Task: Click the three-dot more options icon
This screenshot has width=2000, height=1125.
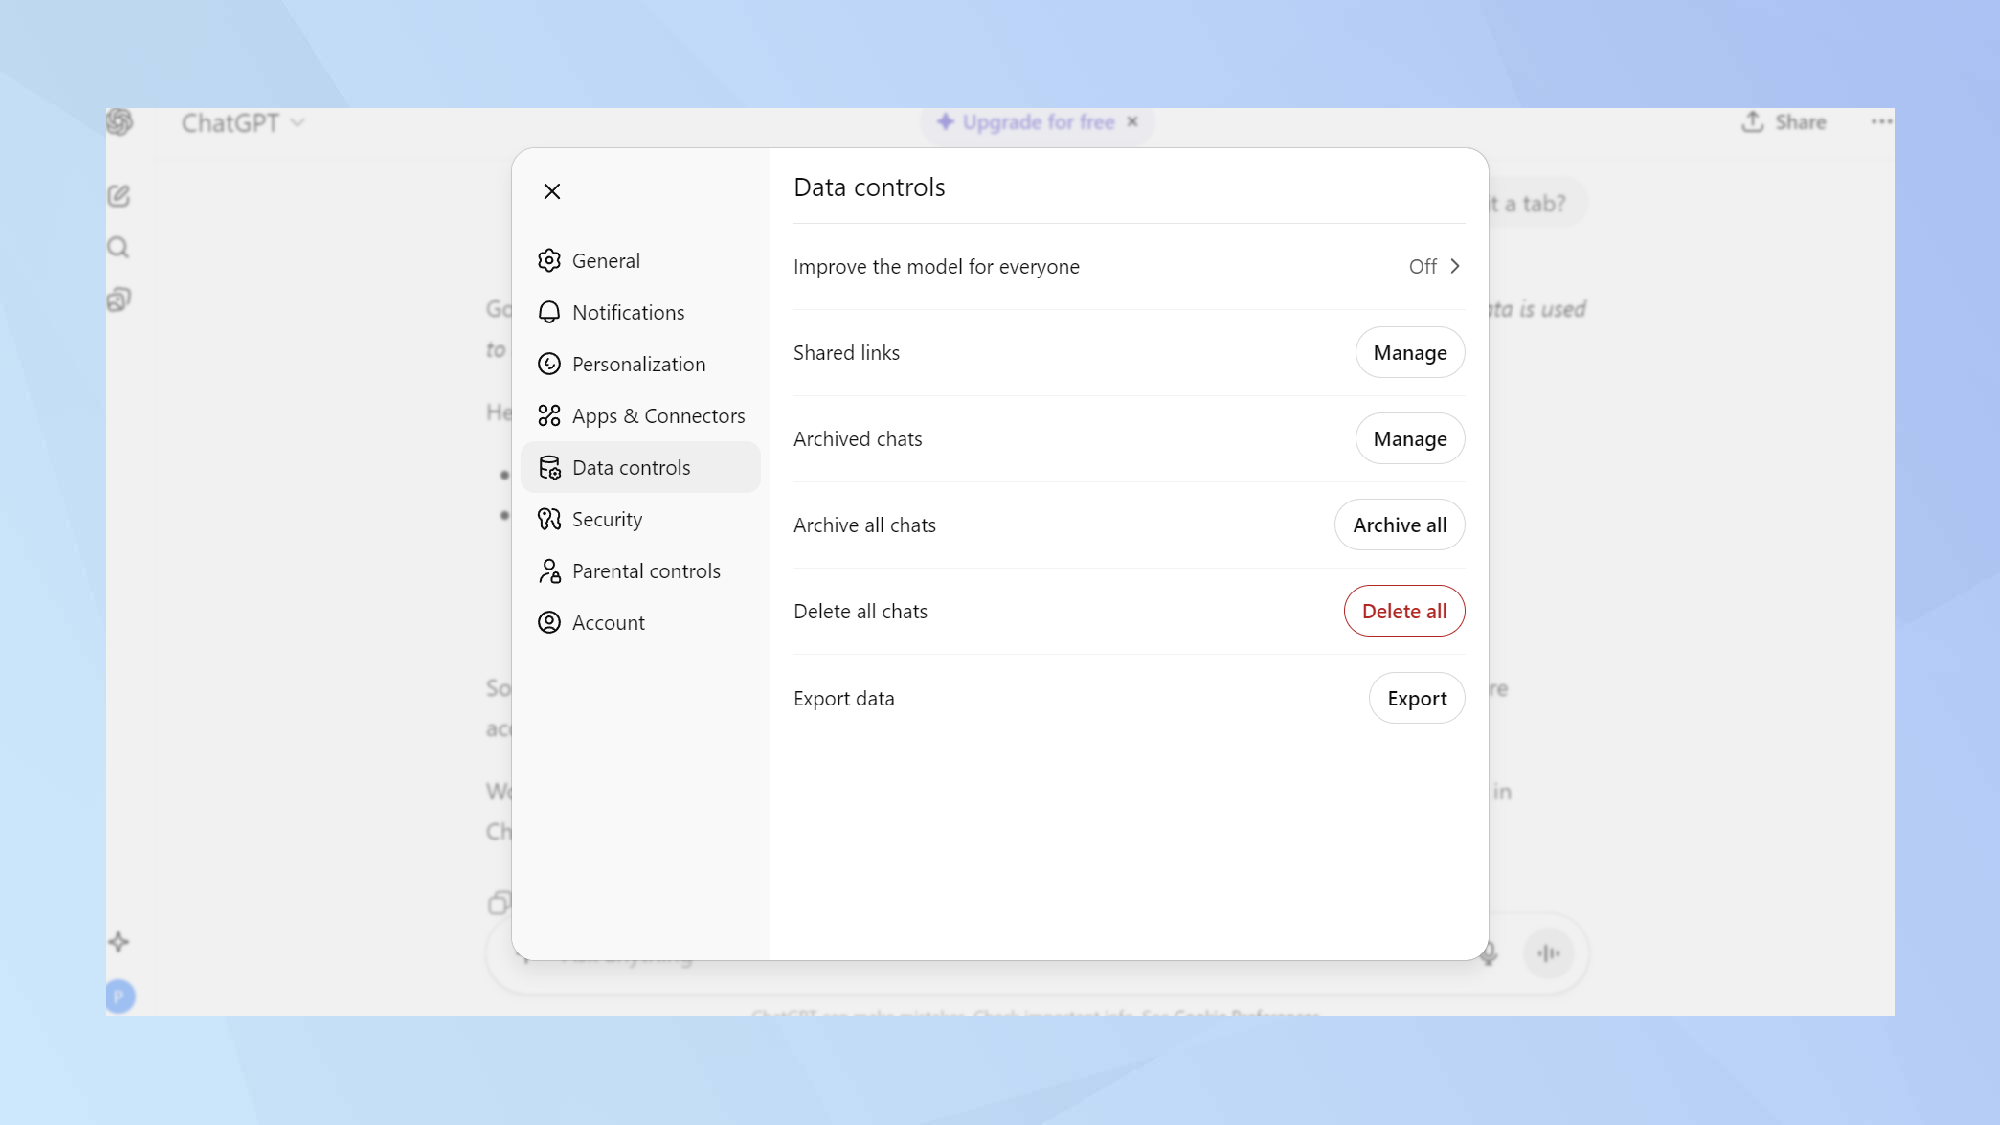Action: (1881, 122)
